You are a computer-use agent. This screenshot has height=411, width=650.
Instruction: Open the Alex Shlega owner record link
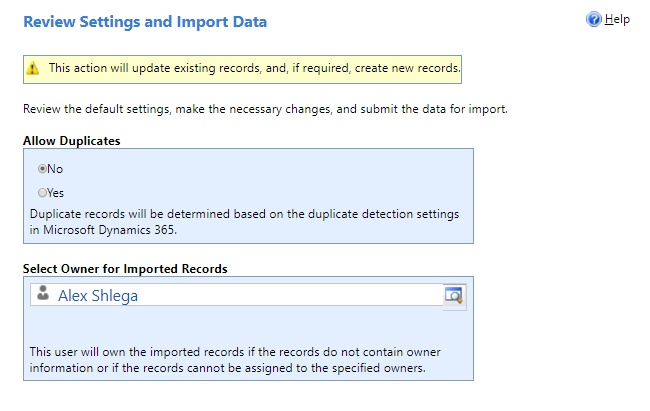click(x=98, y=296)
